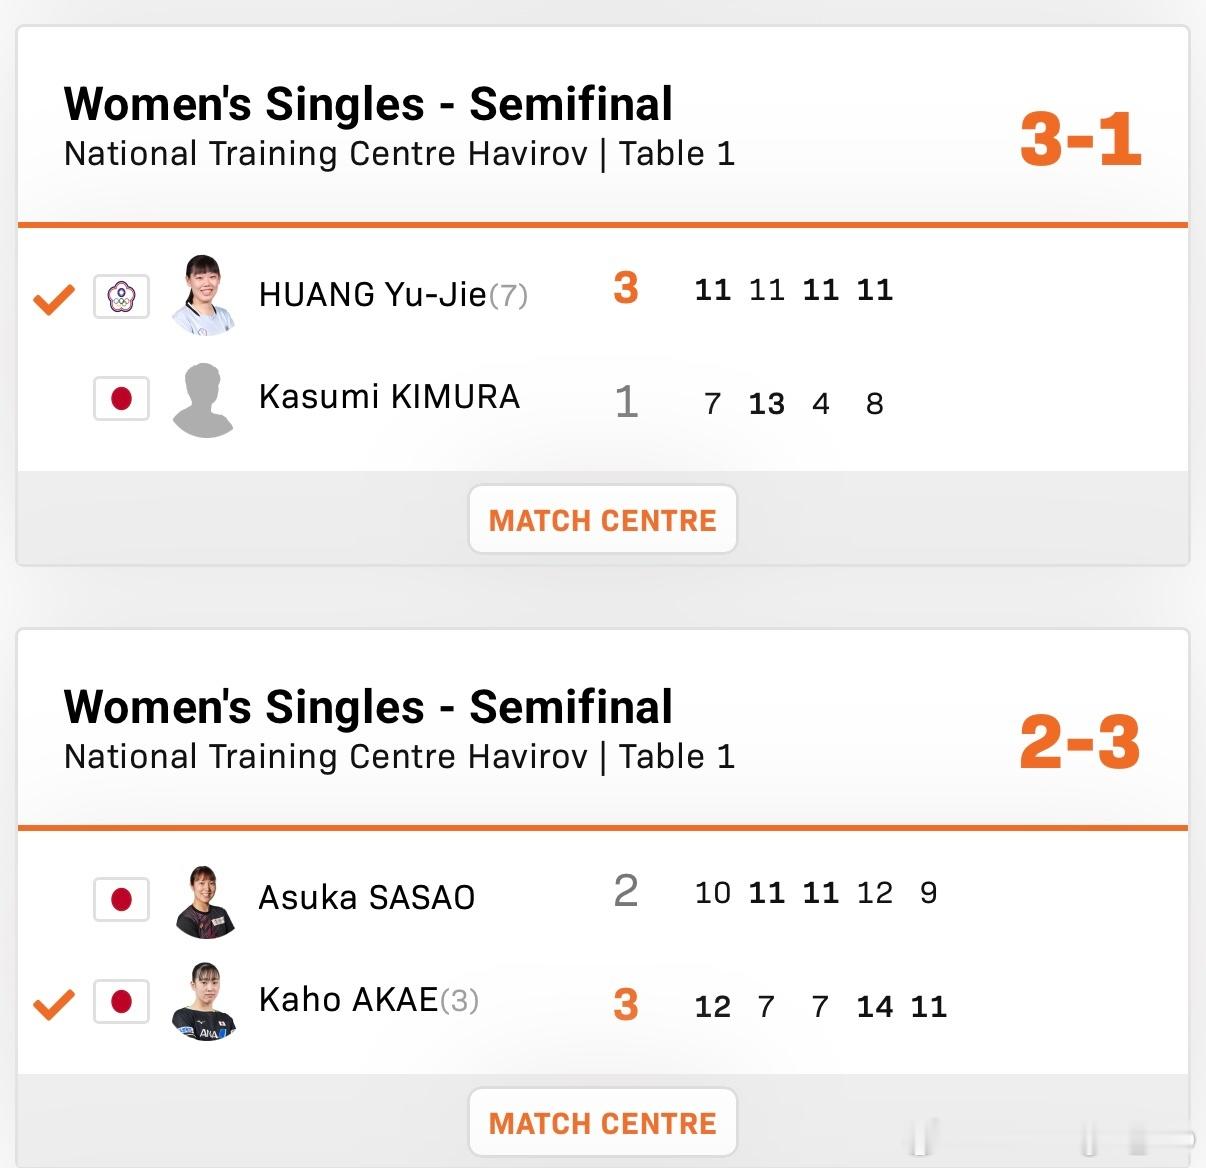Screen dimensions: 1206x1168
Task: Click the first Women's Singles - Semifinal heading
Action: [368, 104]
